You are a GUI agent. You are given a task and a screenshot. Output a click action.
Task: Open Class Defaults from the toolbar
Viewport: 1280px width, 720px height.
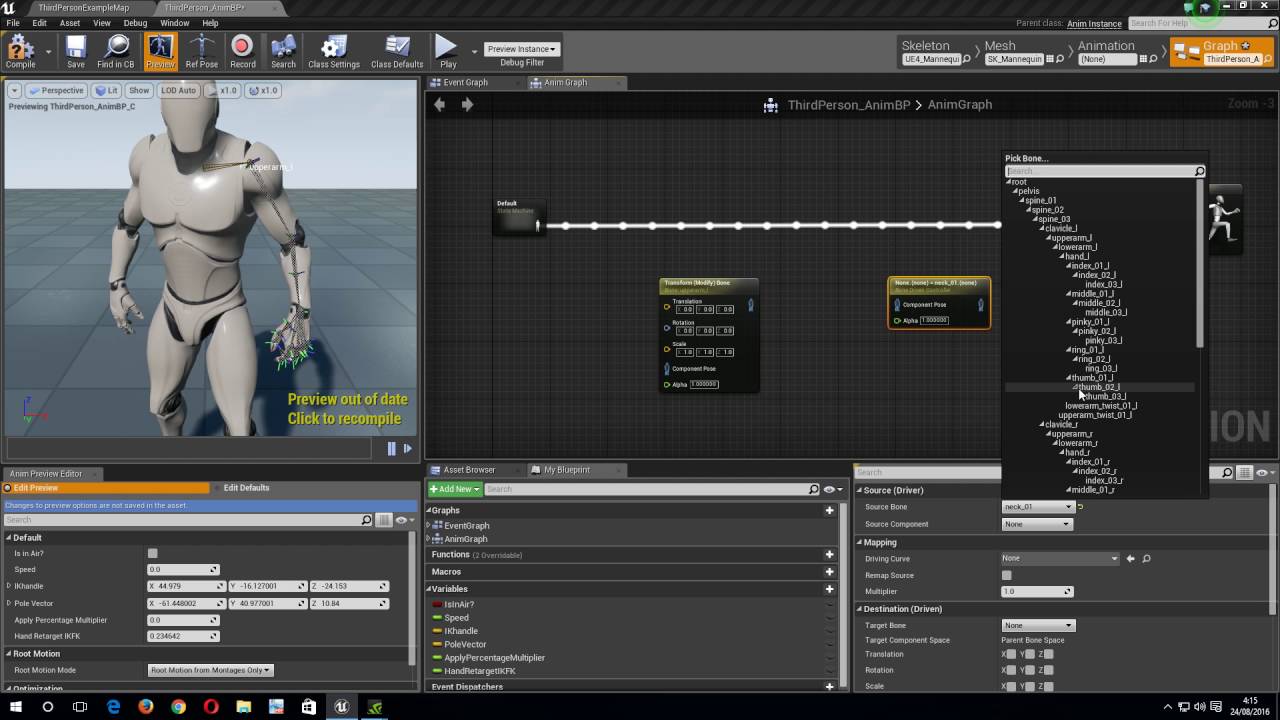[x=397, y=51]
